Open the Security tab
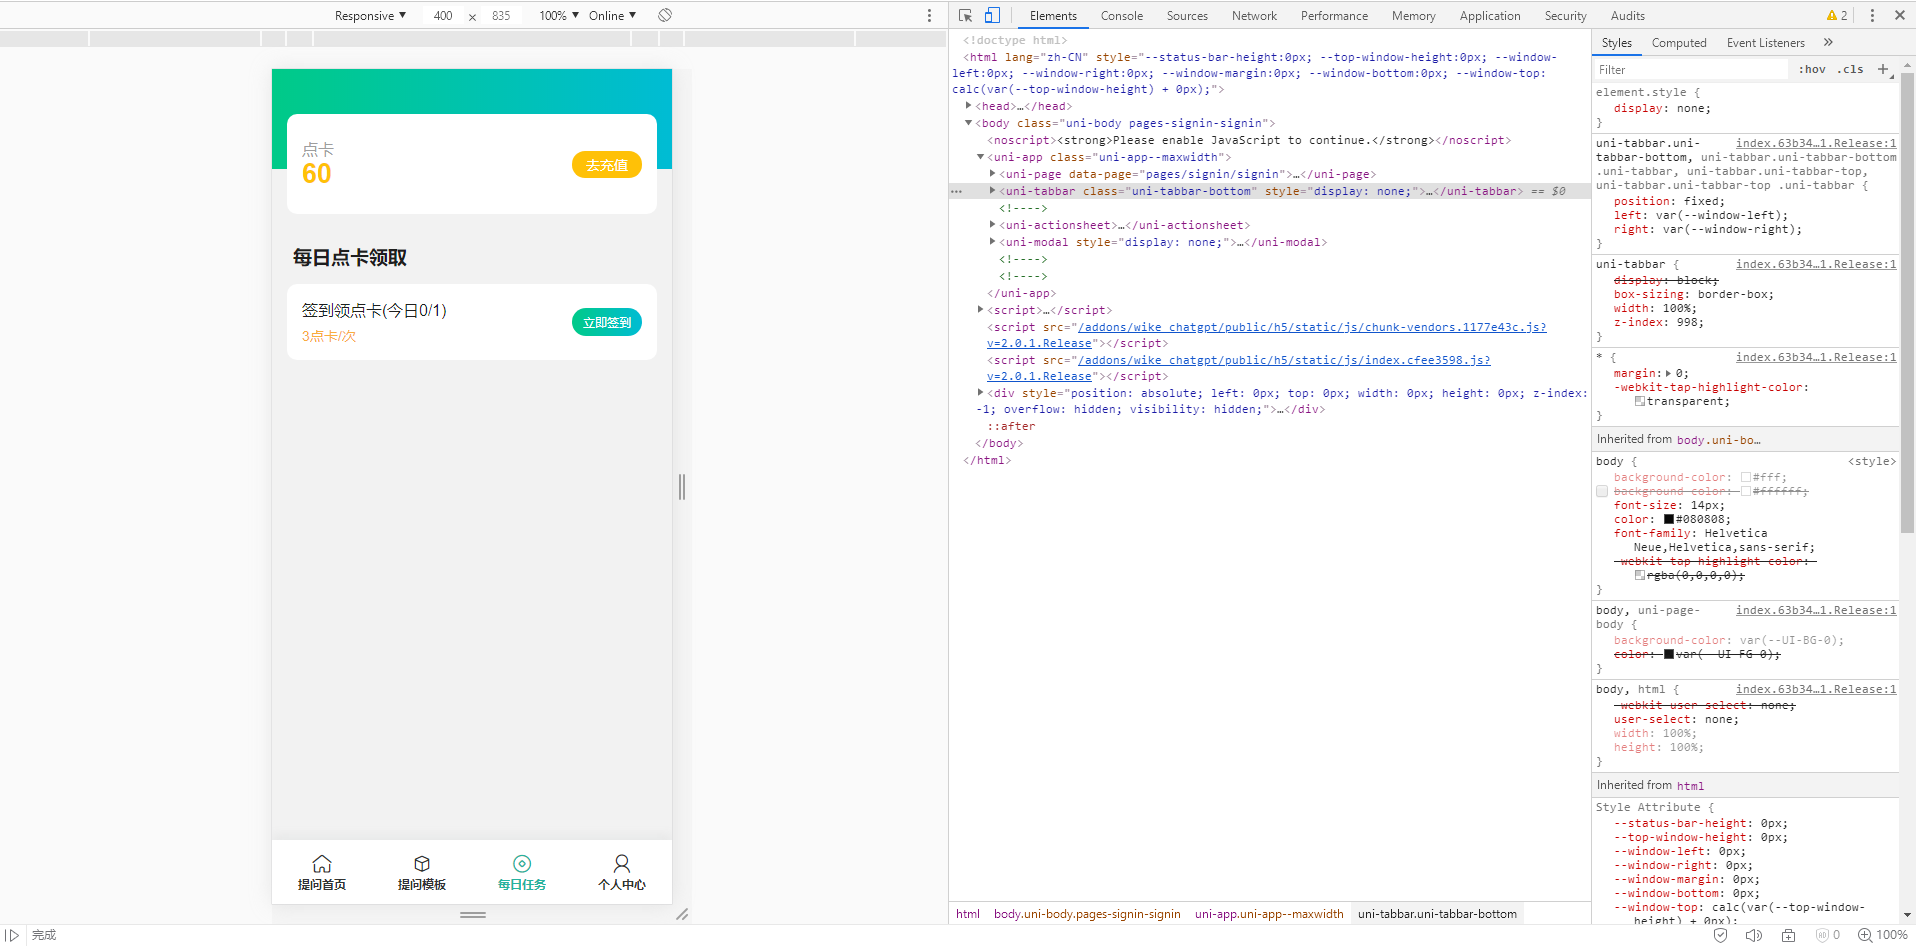Image resolution: width=1916 pixels, height=946 pixels. (1565, 15)
